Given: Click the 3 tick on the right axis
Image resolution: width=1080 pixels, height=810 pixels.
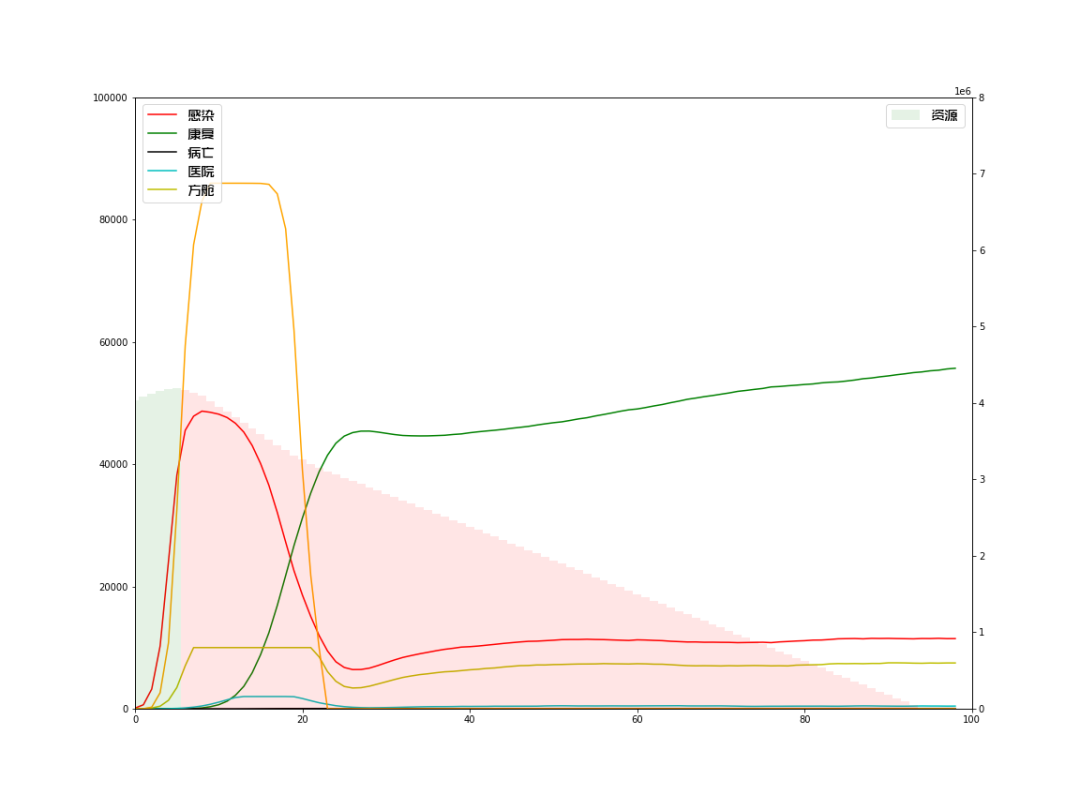Looking at the screenshot, I should [982, 479].
